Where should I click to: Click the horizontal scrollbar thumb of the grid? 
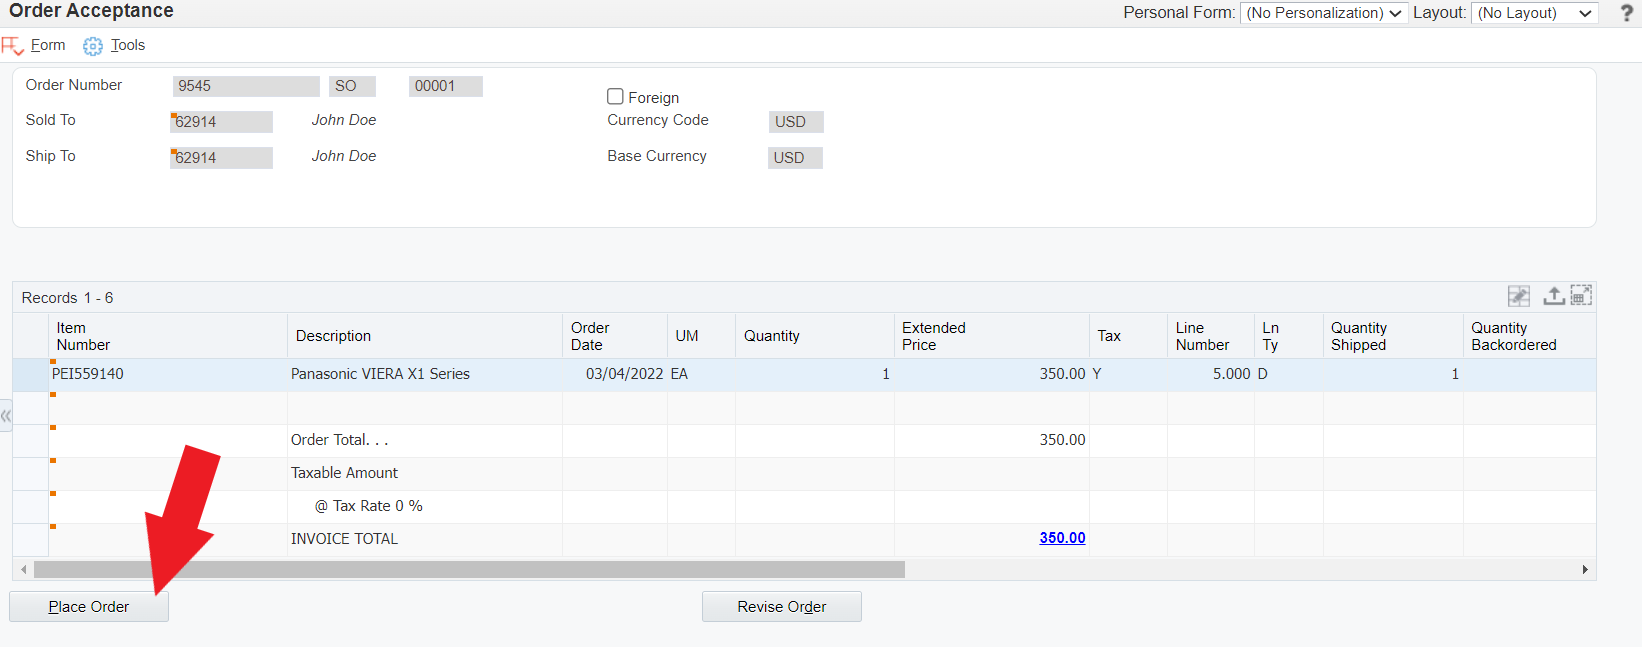[469, 570]
